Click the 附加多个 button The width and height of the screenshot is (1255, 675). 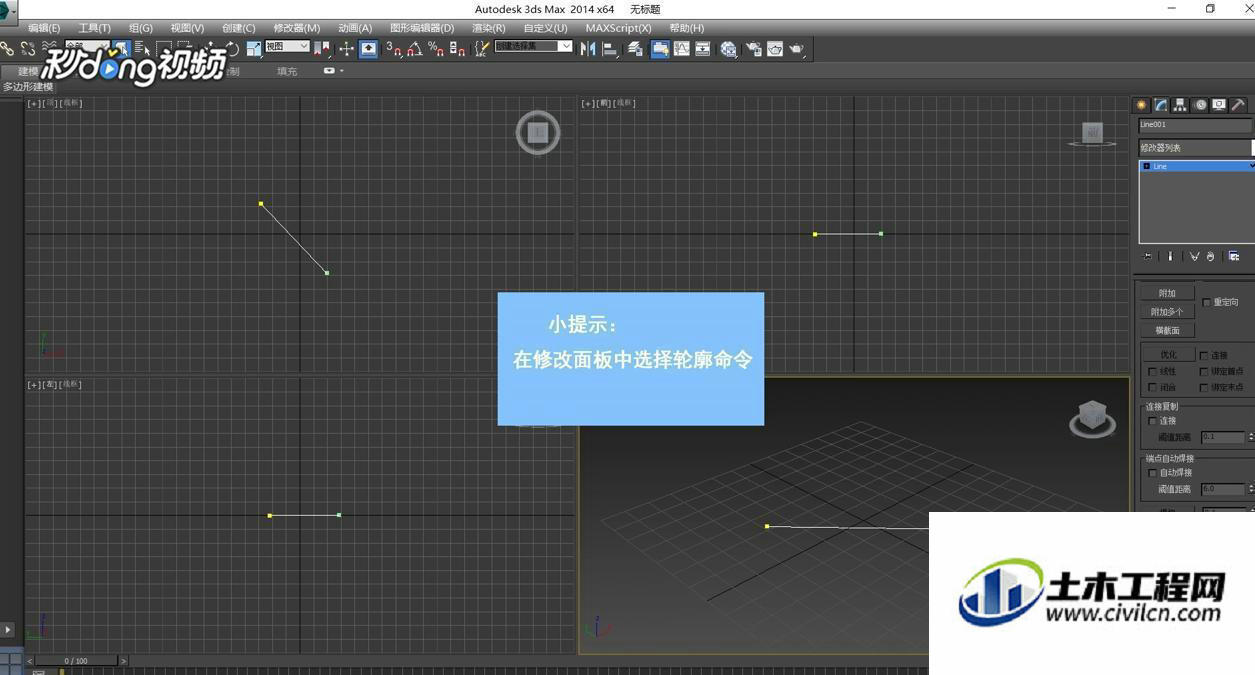pyautogui.click(x=1167, y=311)
